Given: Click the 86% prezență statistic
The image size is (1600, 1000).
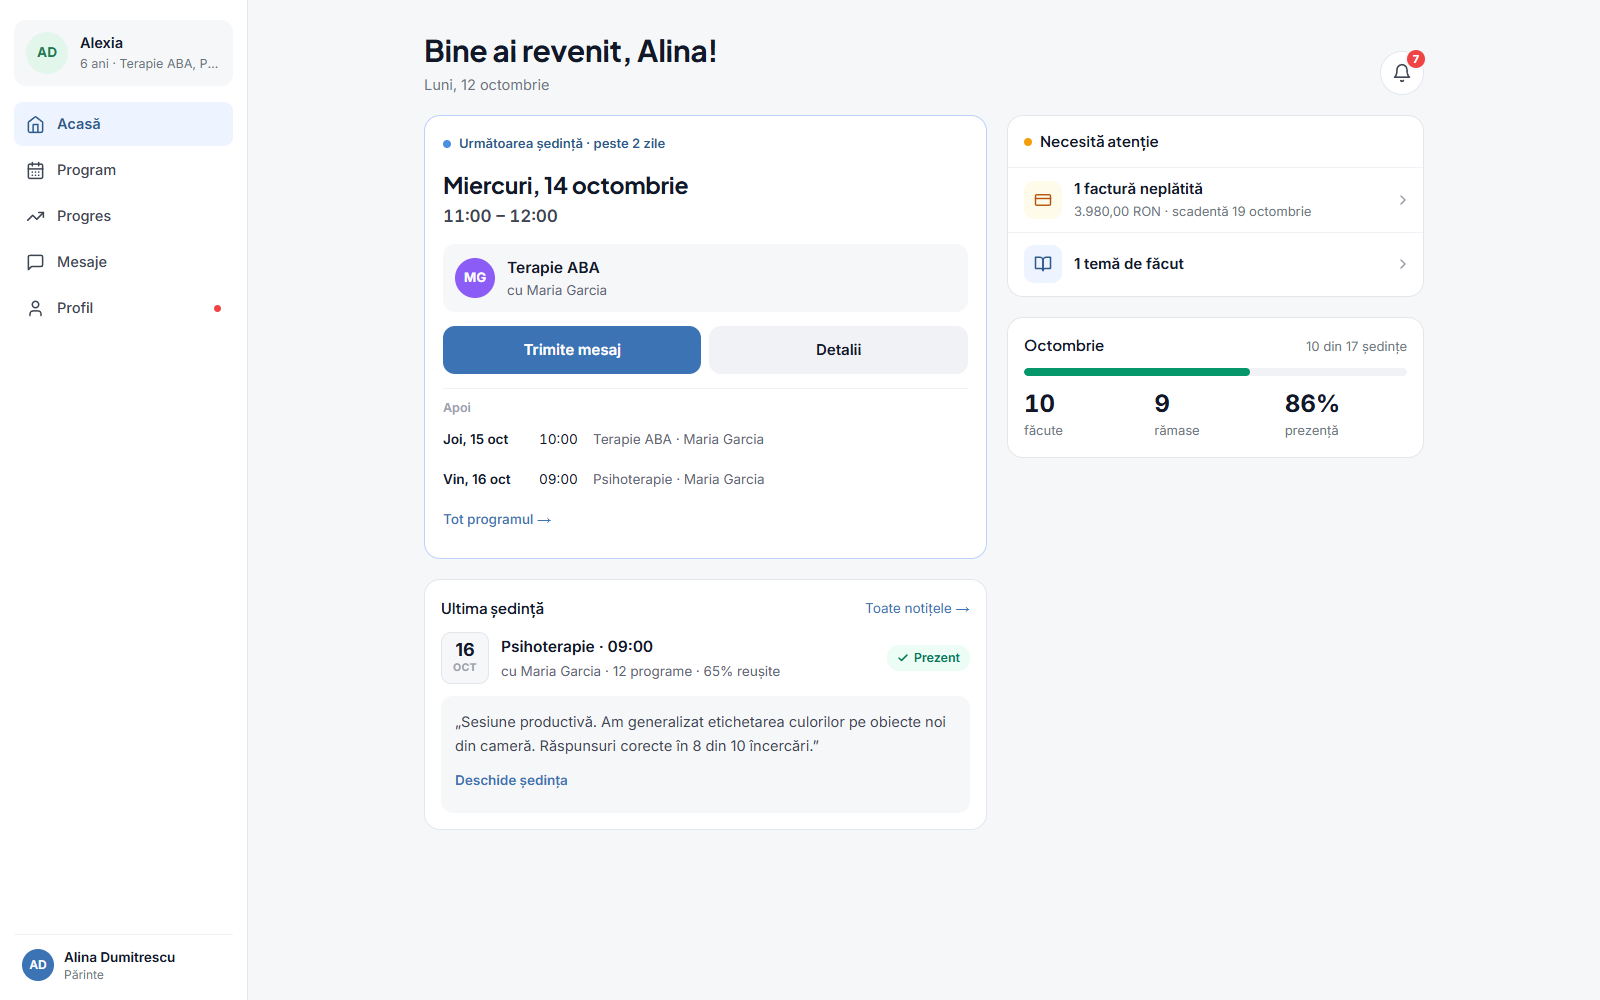Looking at the screenshot, I should pos(1312,415).
